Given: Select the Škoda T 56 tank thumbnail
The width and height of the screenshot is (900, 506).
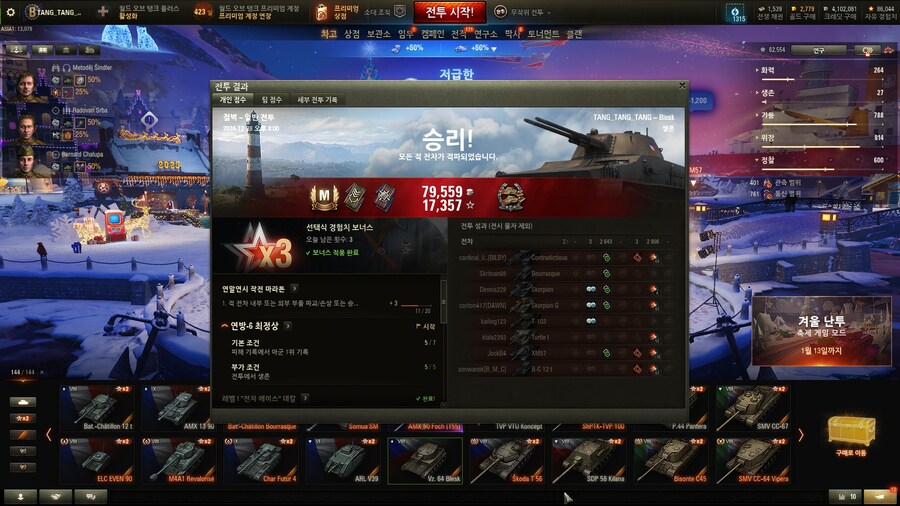Looking at the screenshot, I should click(x=507, y=460).
